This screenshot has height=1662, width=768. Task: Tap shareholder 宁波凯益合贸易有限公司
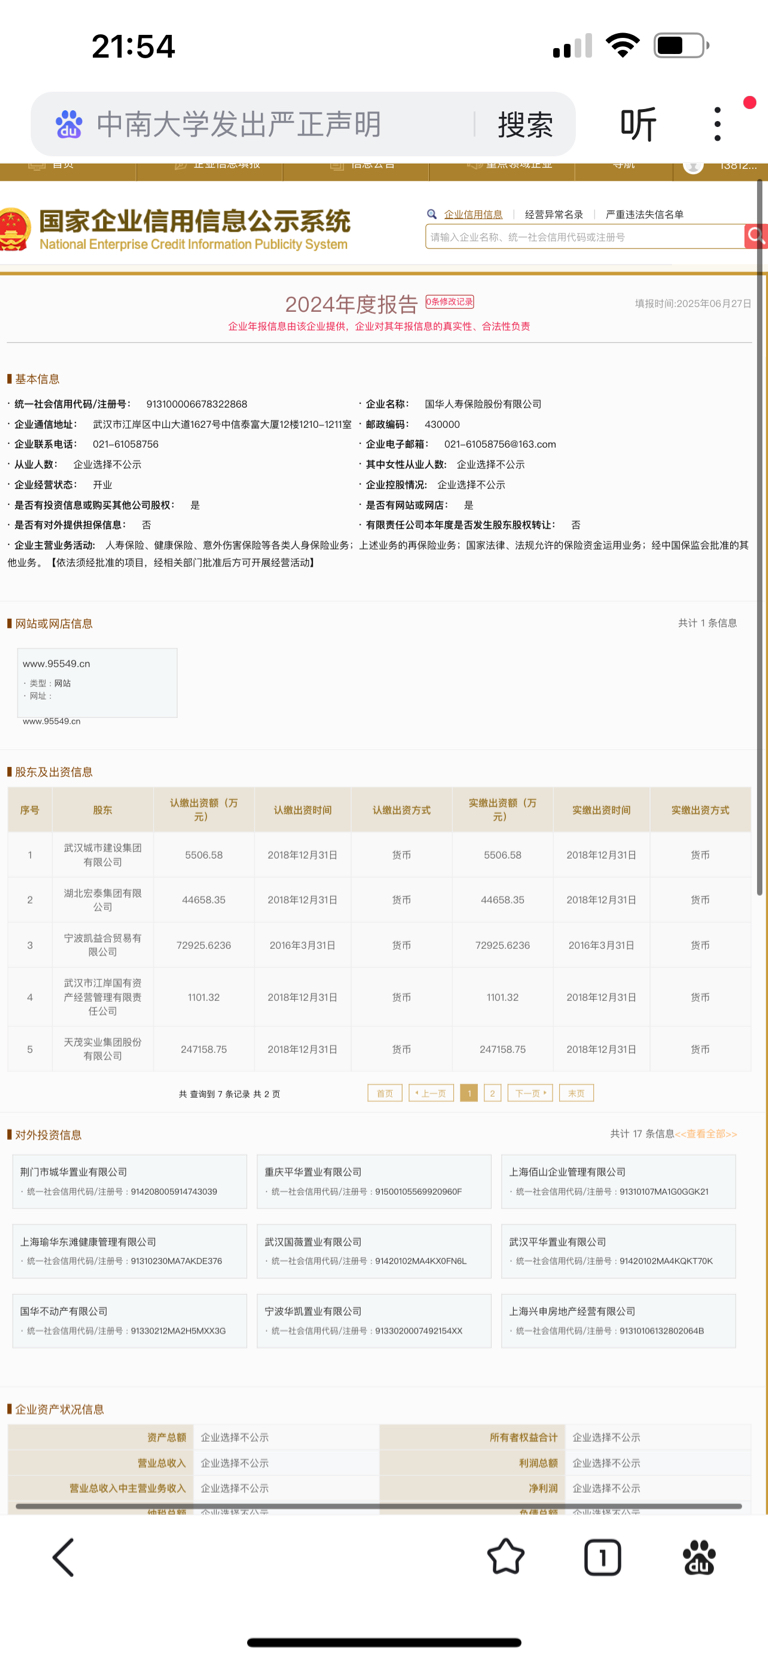pos(102,945)
